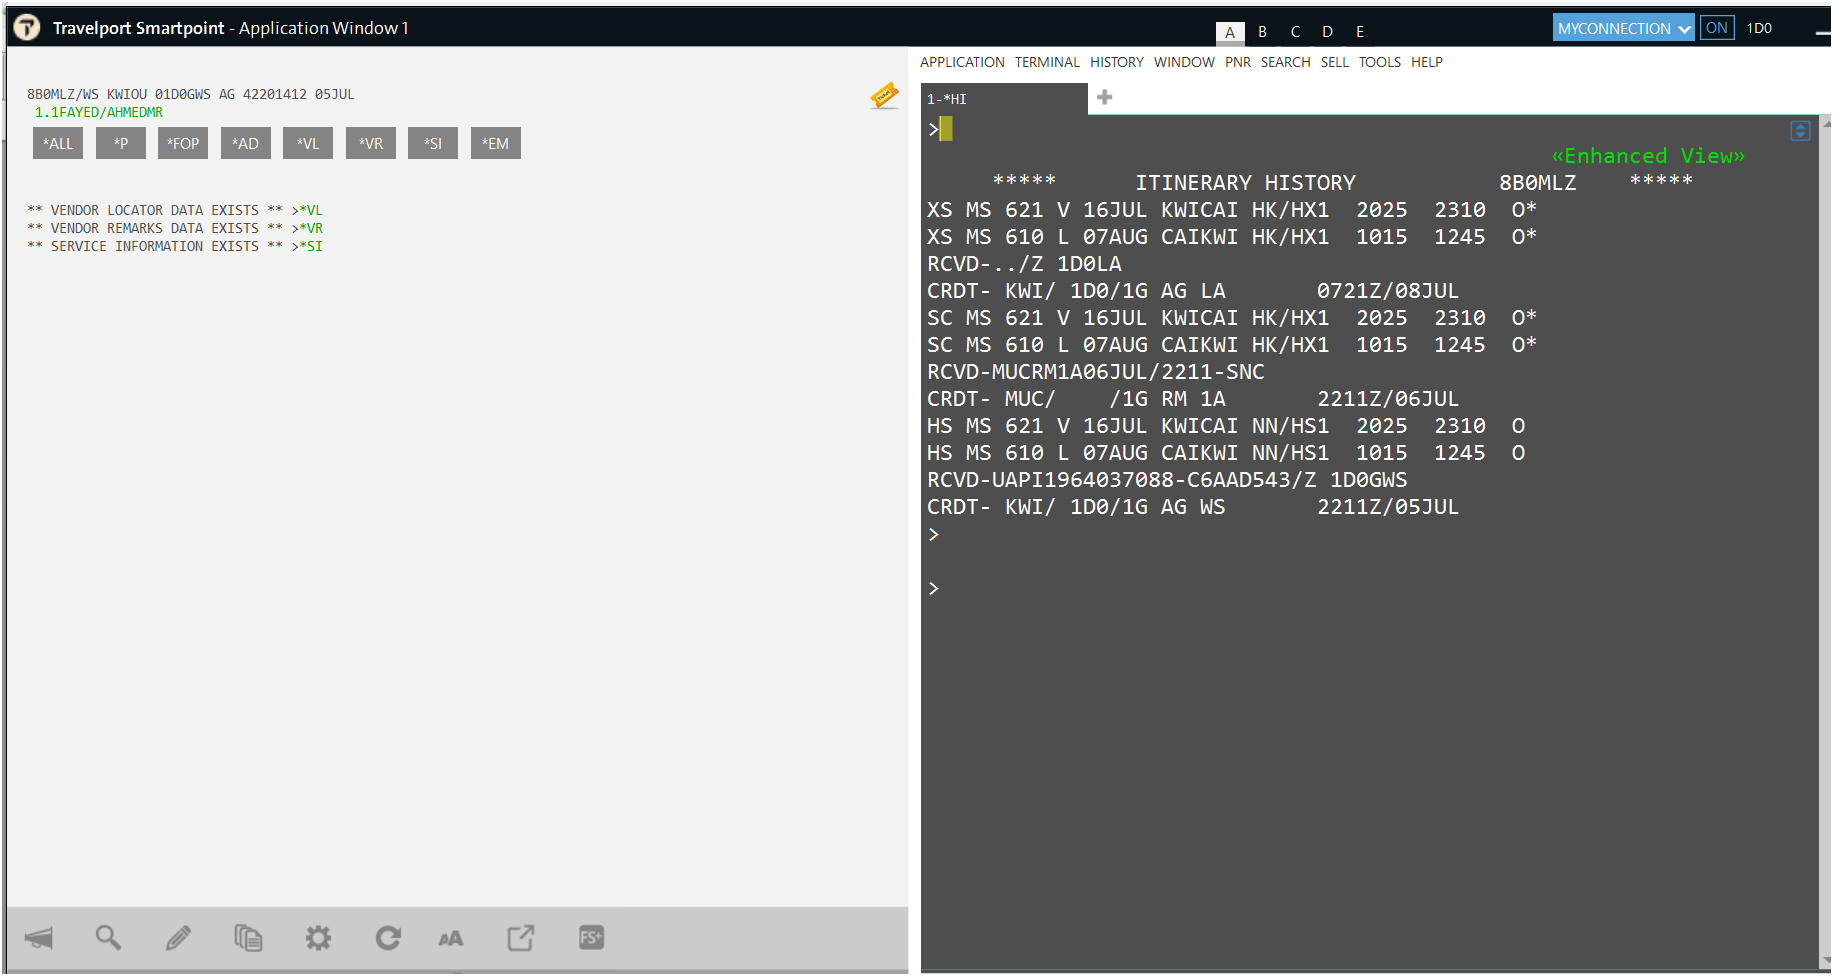The height and width of the screenshot is (976, 1833).
Task: Open the SELL menu
Action: 1334,62
